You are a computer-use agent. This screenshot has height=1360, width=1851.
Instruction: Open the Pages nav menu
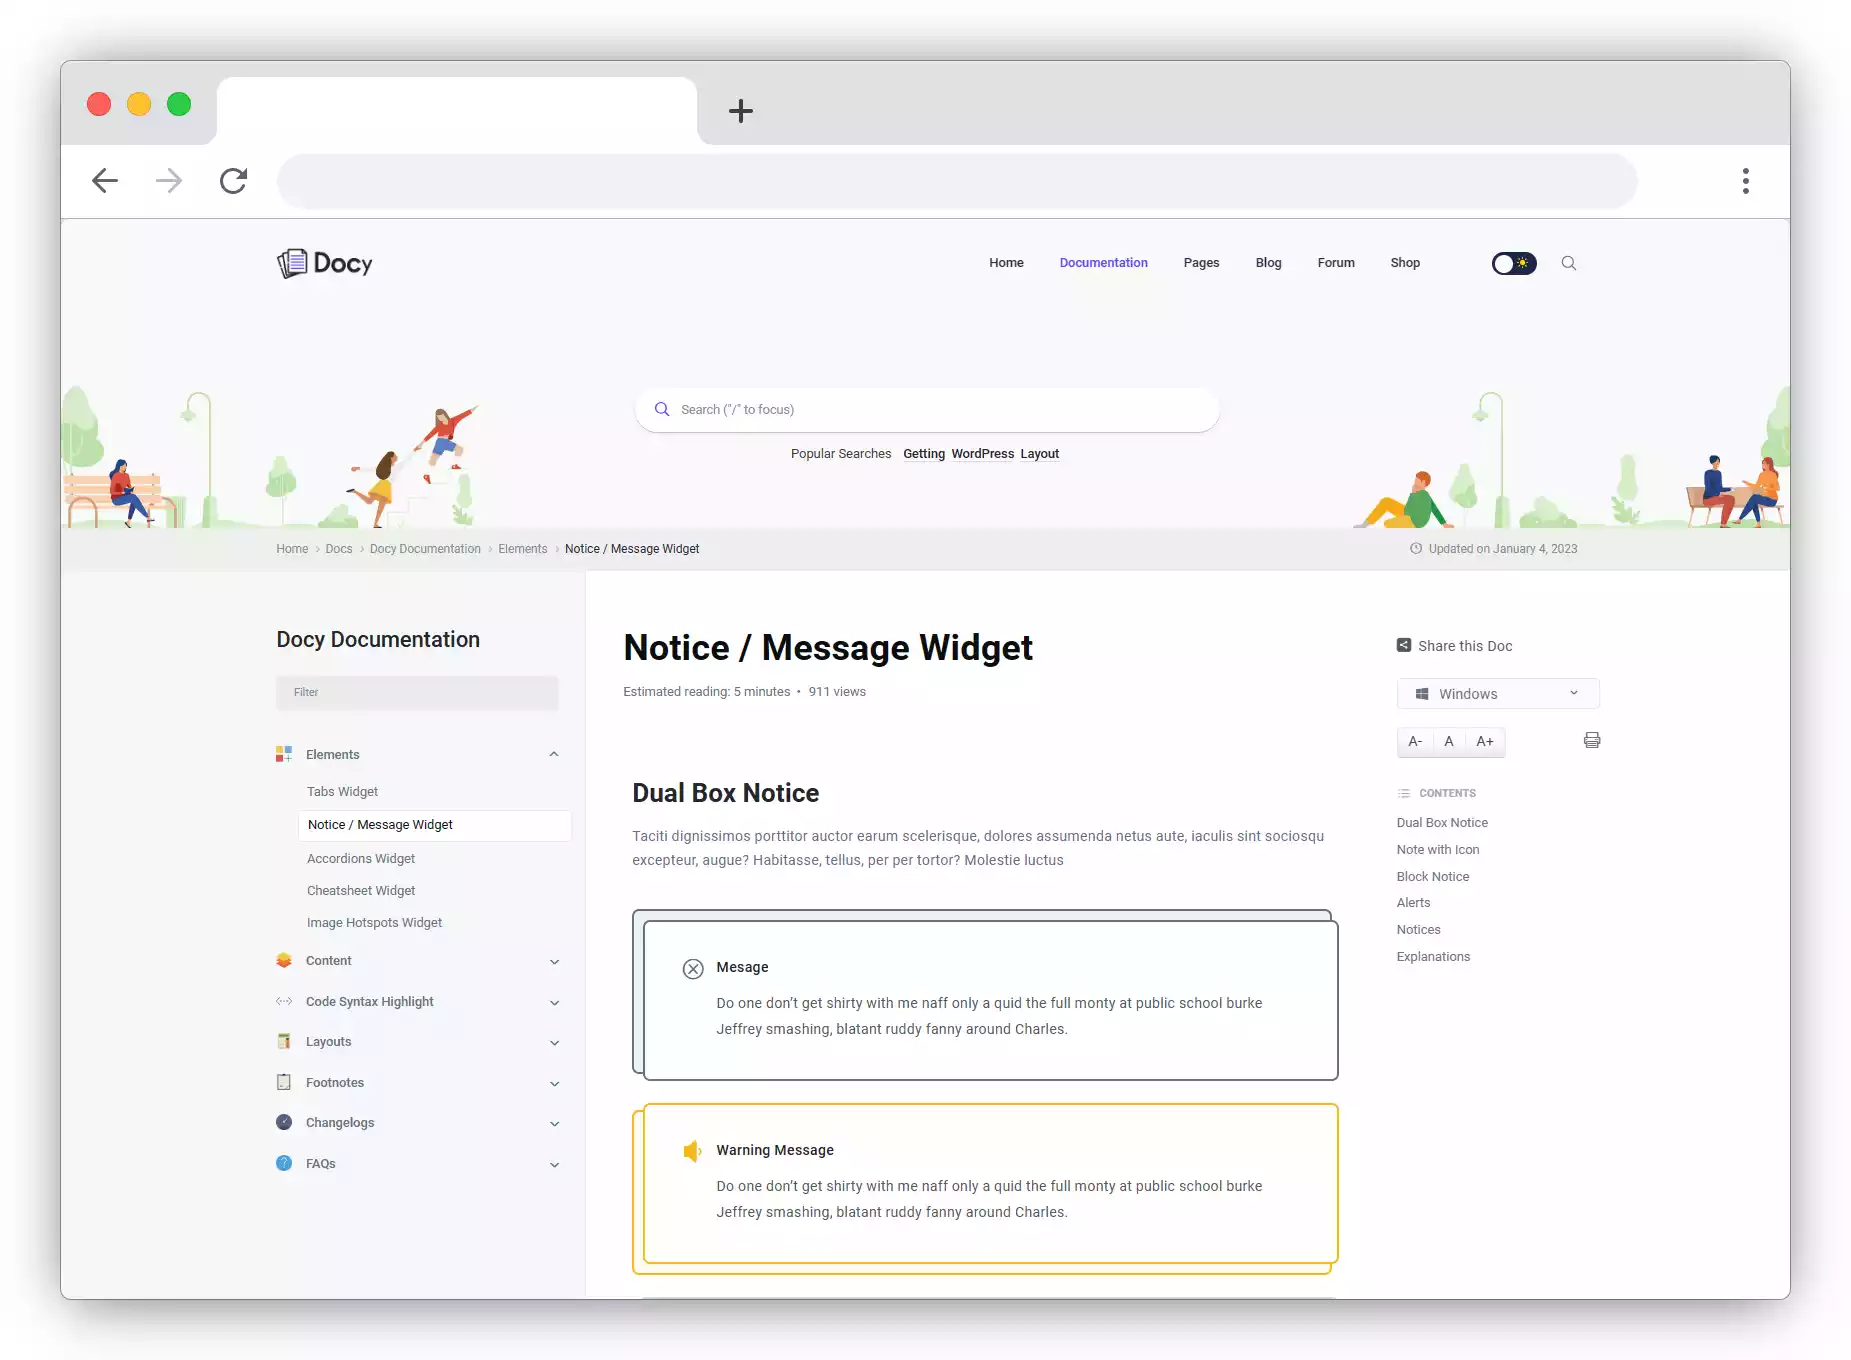pos(1201,263)
